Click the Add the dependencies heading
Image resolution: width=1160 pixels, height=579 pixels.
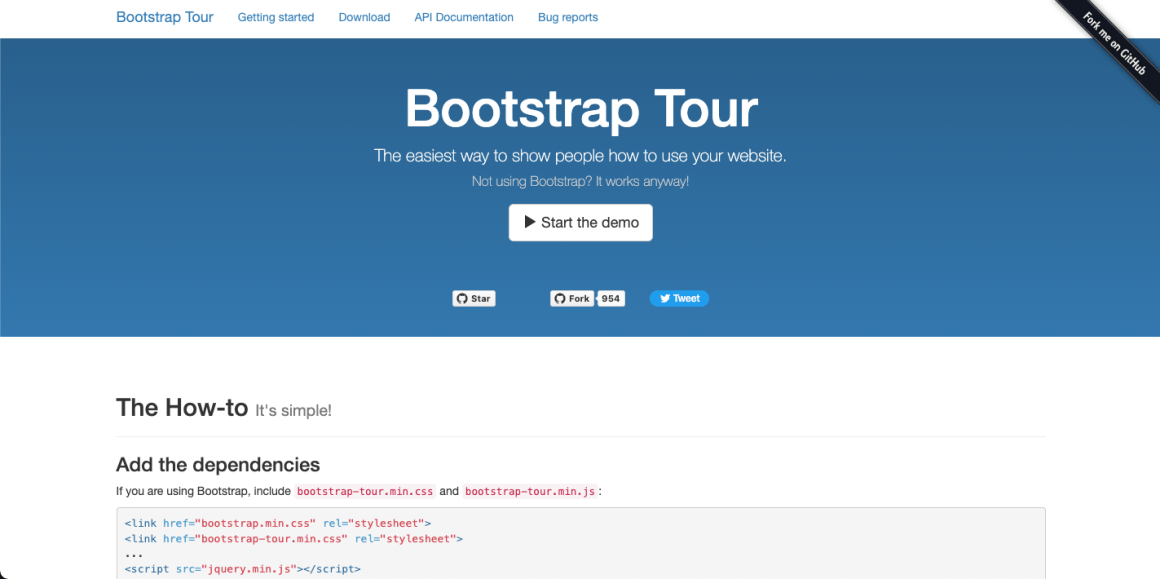coord(217,464)
